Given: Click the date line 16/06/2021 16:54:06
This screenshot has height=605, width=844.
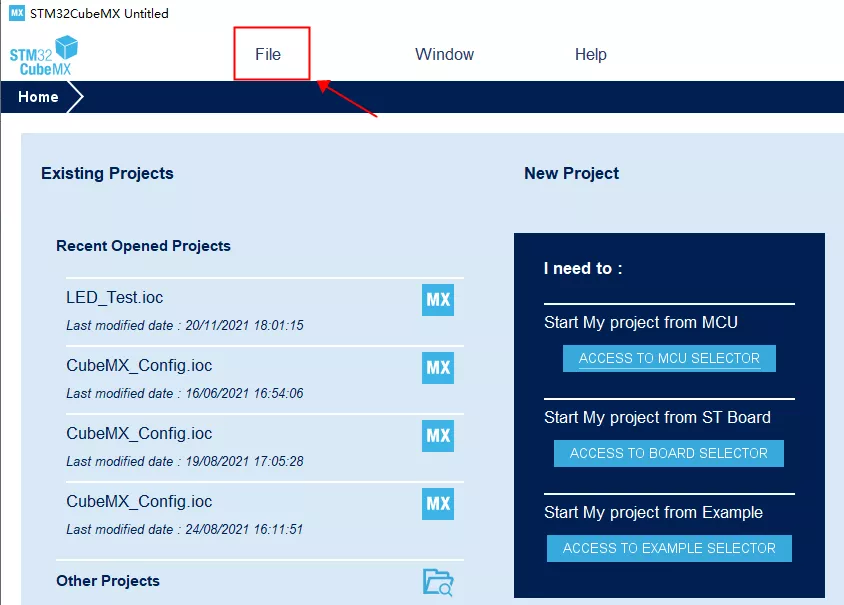Looking at the screenshot, I should (x=185, y=393).
